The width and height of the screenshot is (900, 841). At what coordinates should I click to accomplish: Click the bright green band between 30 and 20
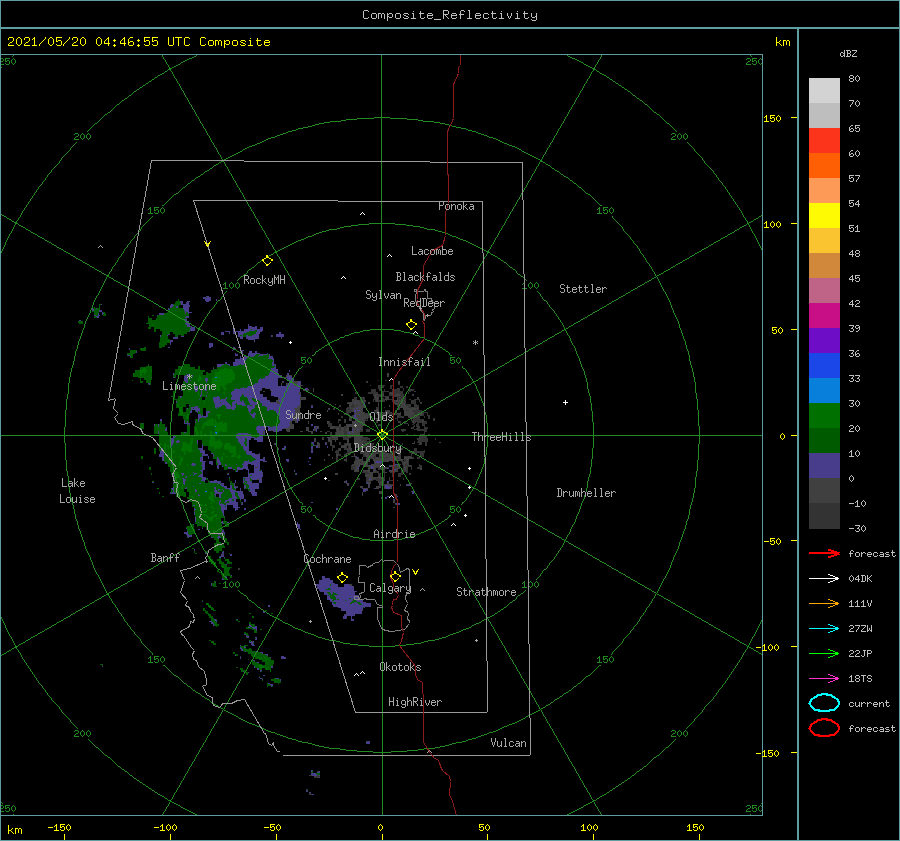[824, 416]
